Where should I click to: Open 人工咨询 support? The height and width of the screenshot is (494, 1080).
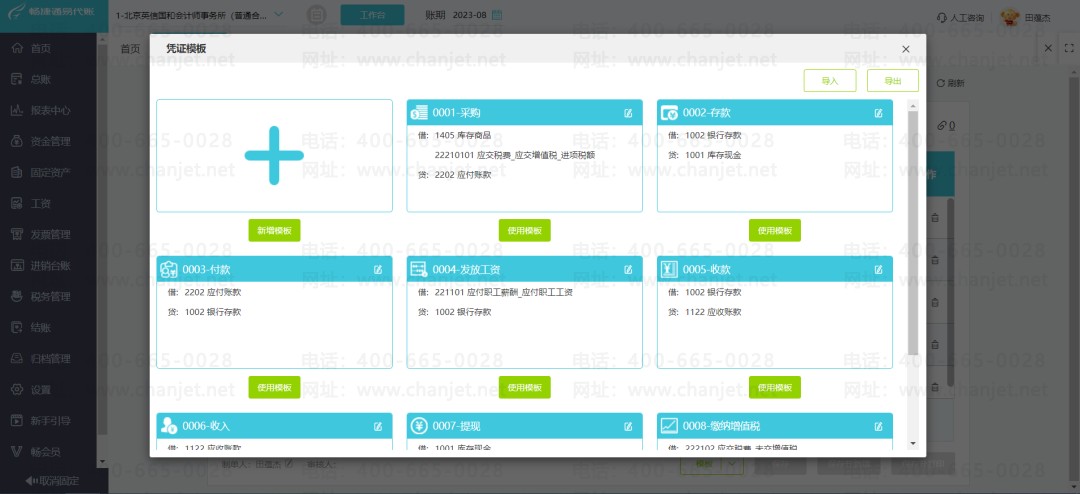click(960, 17)
